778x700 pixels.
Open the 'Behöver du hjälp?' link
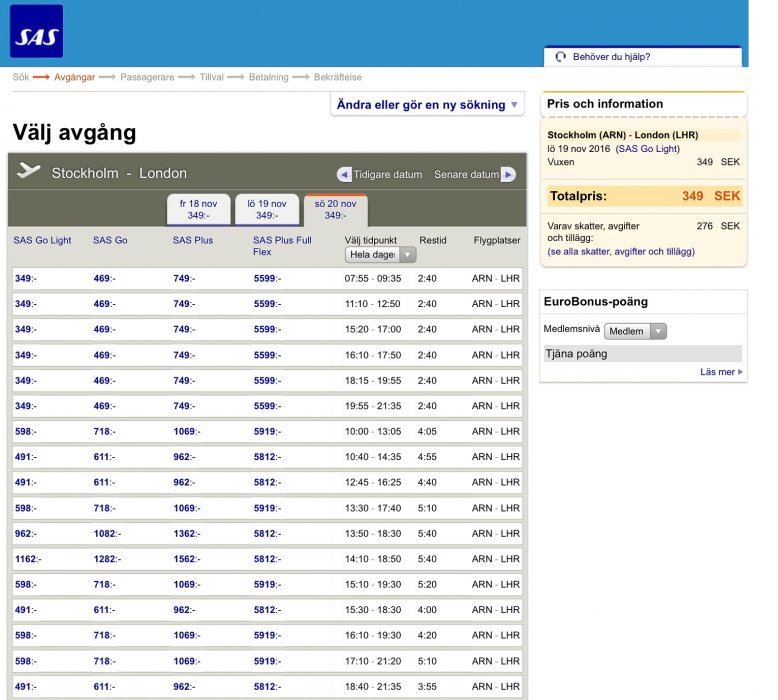611,57
